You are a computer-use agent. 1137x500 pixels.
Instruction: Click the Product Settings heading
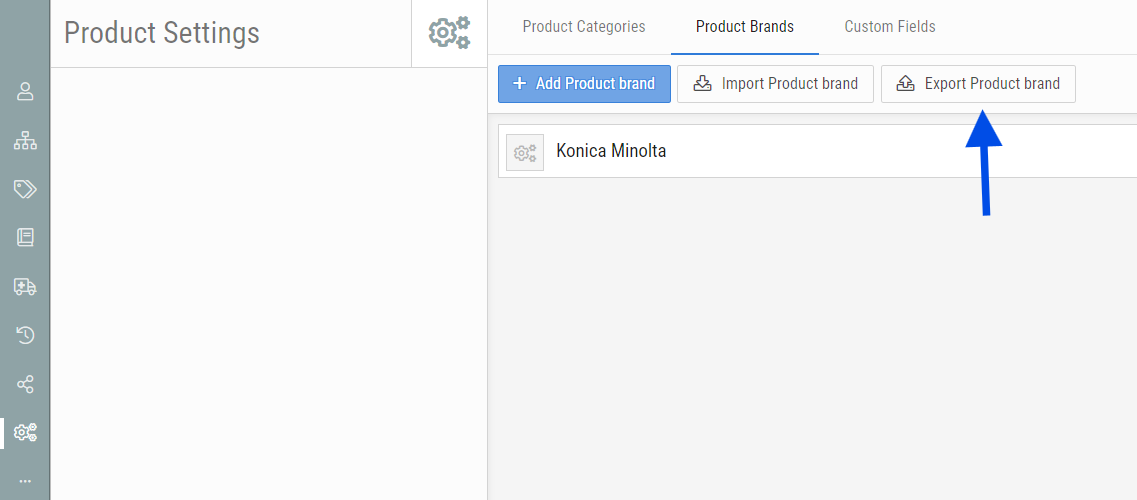tap(162, 33)
